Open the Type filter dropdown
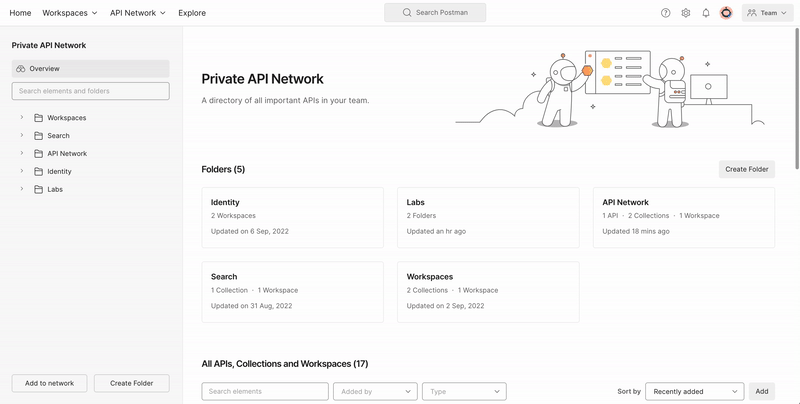The height and width of the screenshot is (404, 800). click(464, 392)
